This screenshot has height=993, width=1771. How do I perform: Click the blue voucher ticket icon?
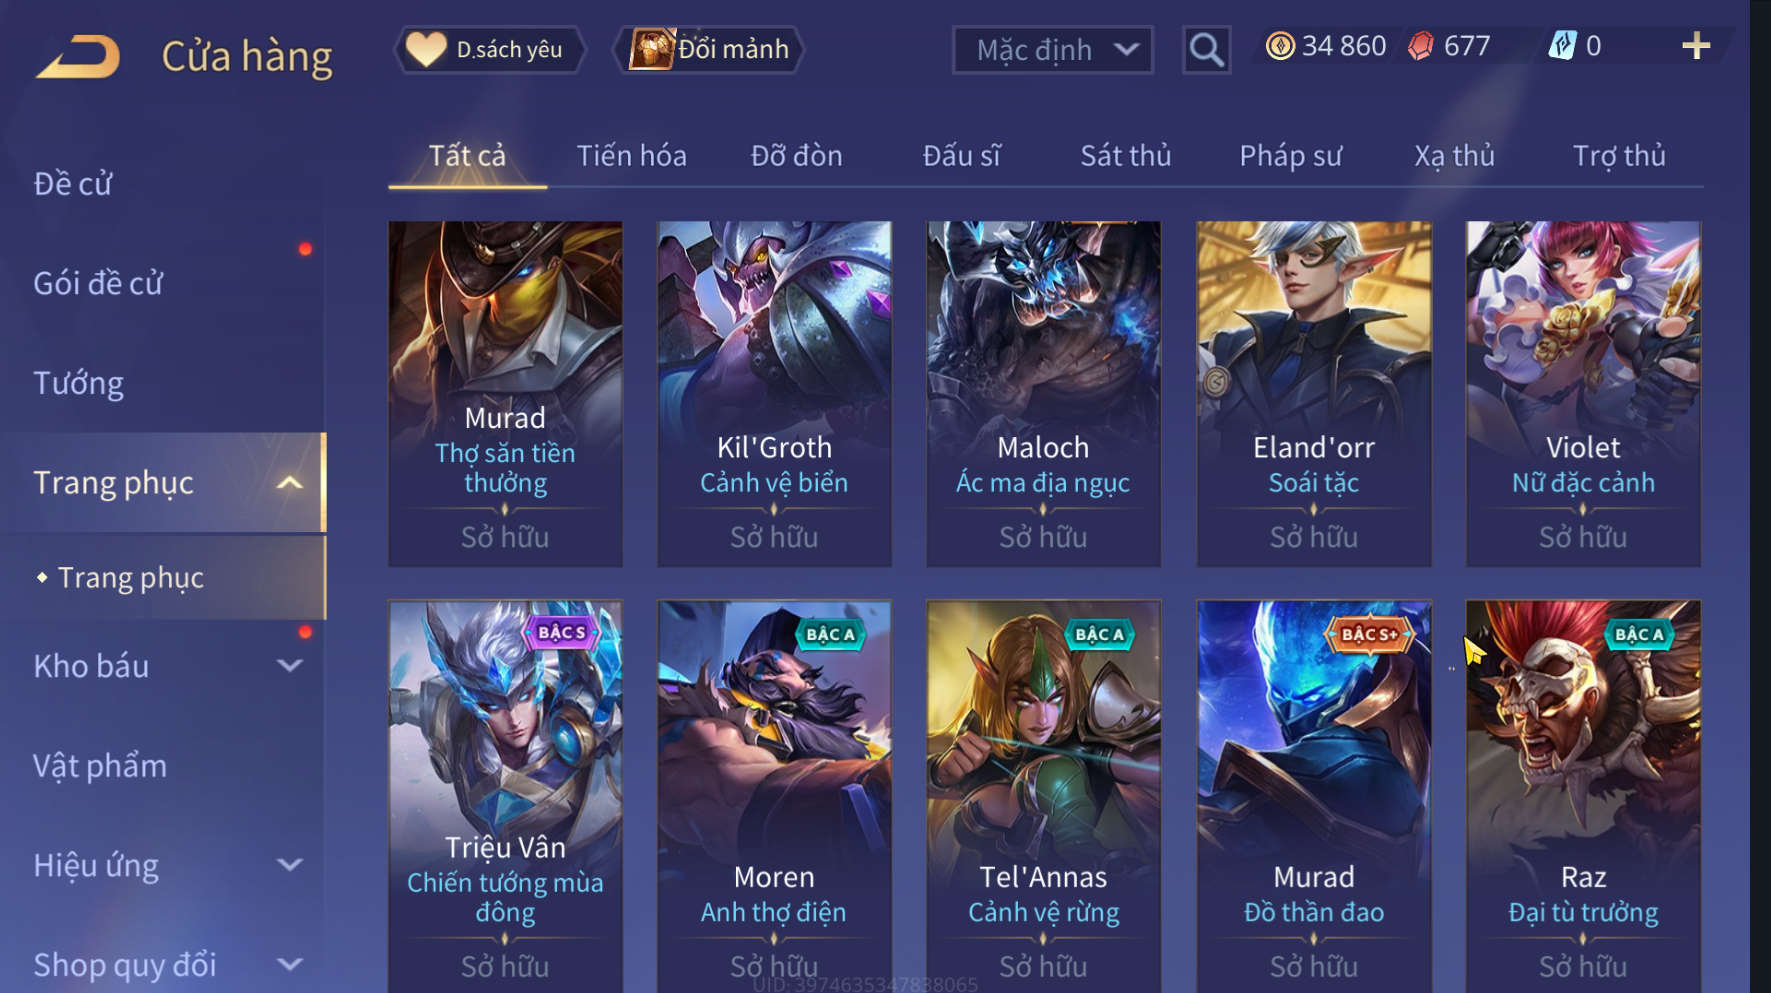click(x=1562, y=46)
